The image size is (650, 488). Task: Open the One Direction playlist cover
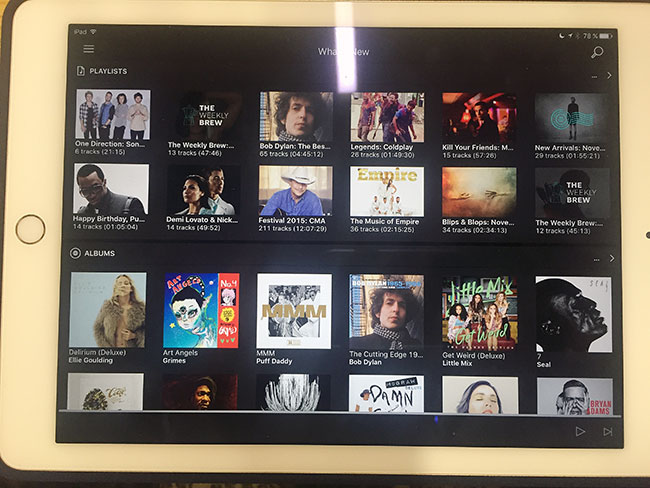click(113, 114)
